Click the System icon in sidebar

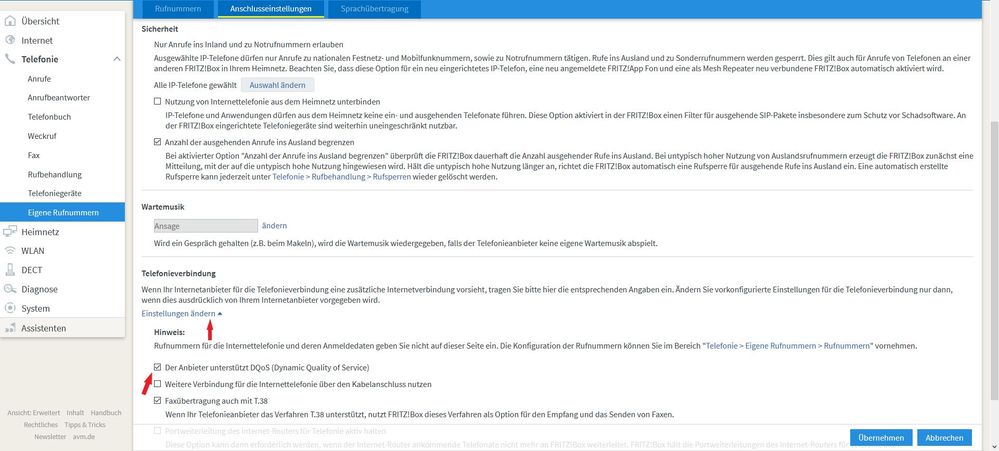10,308
